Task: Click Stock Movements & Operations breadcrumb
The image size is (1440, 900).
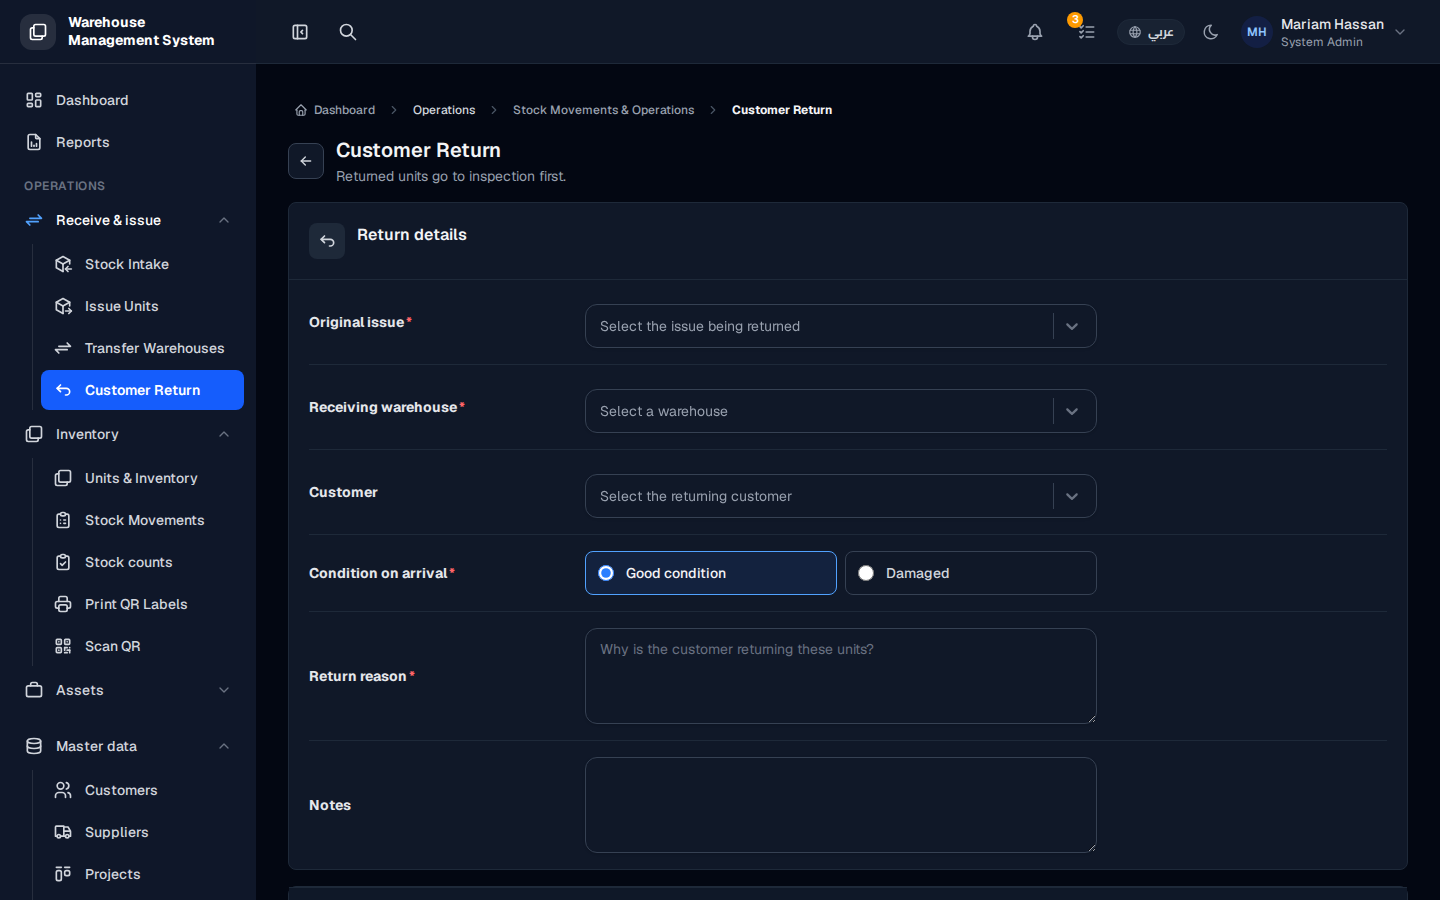Action: pos(603,110)
